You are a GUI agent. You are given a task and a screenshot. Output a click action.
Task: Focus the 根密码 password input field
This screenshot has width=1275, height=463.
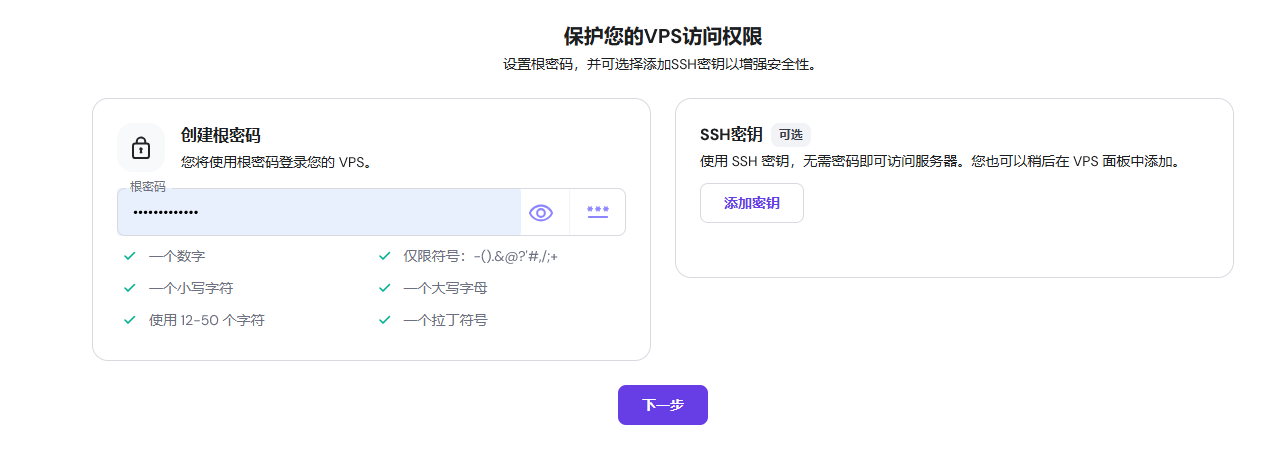pyautogui.click(x=320, y=212)
